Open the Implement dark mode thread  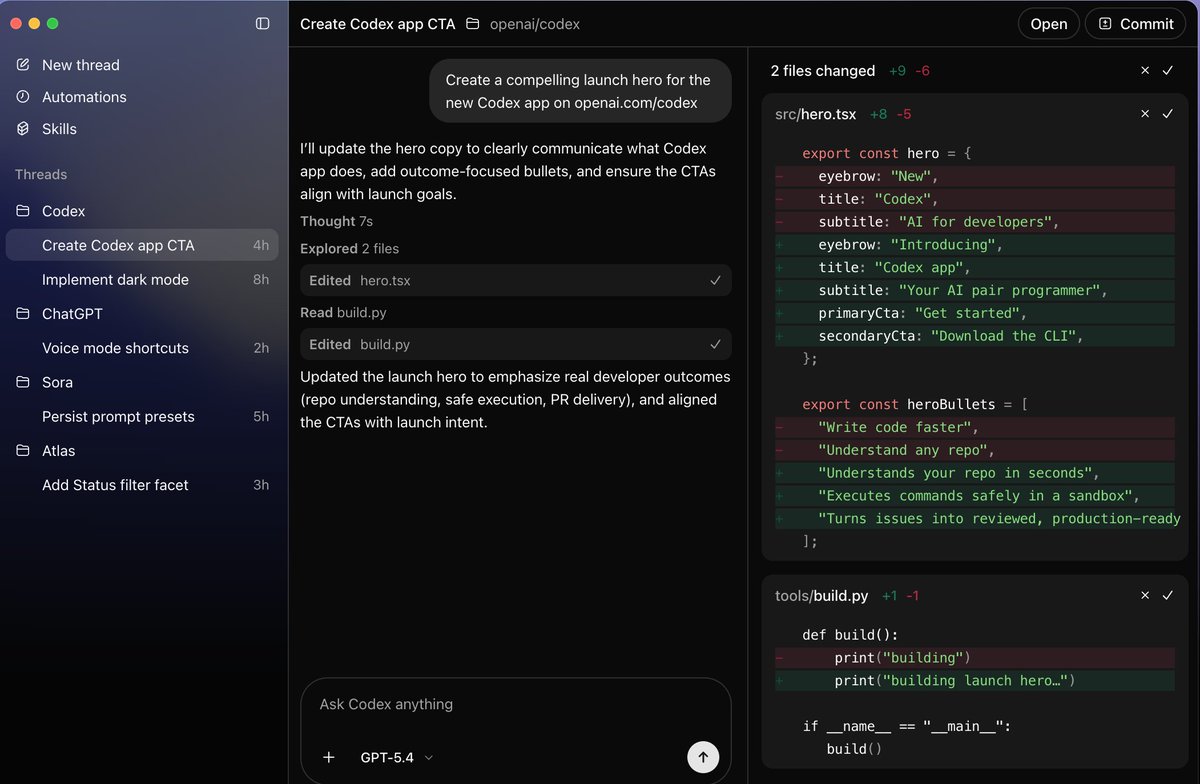tap(142, 280)
